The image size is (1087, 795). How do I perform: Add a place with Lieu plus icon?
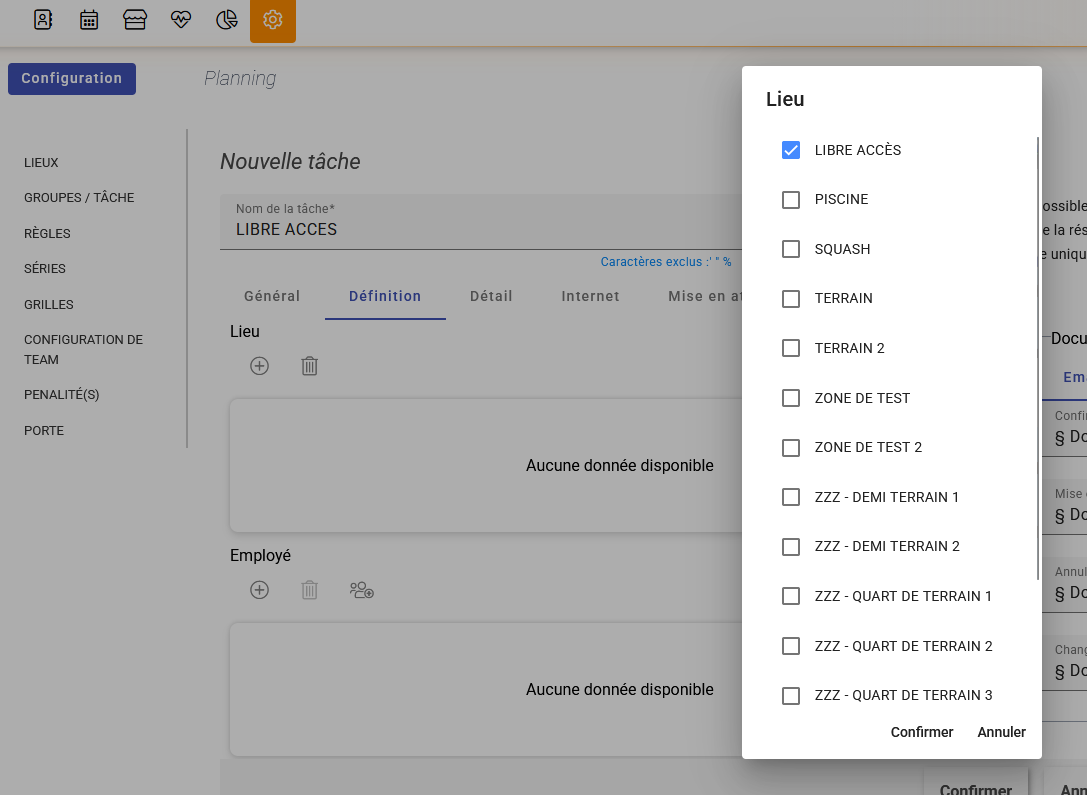(259, 366)
